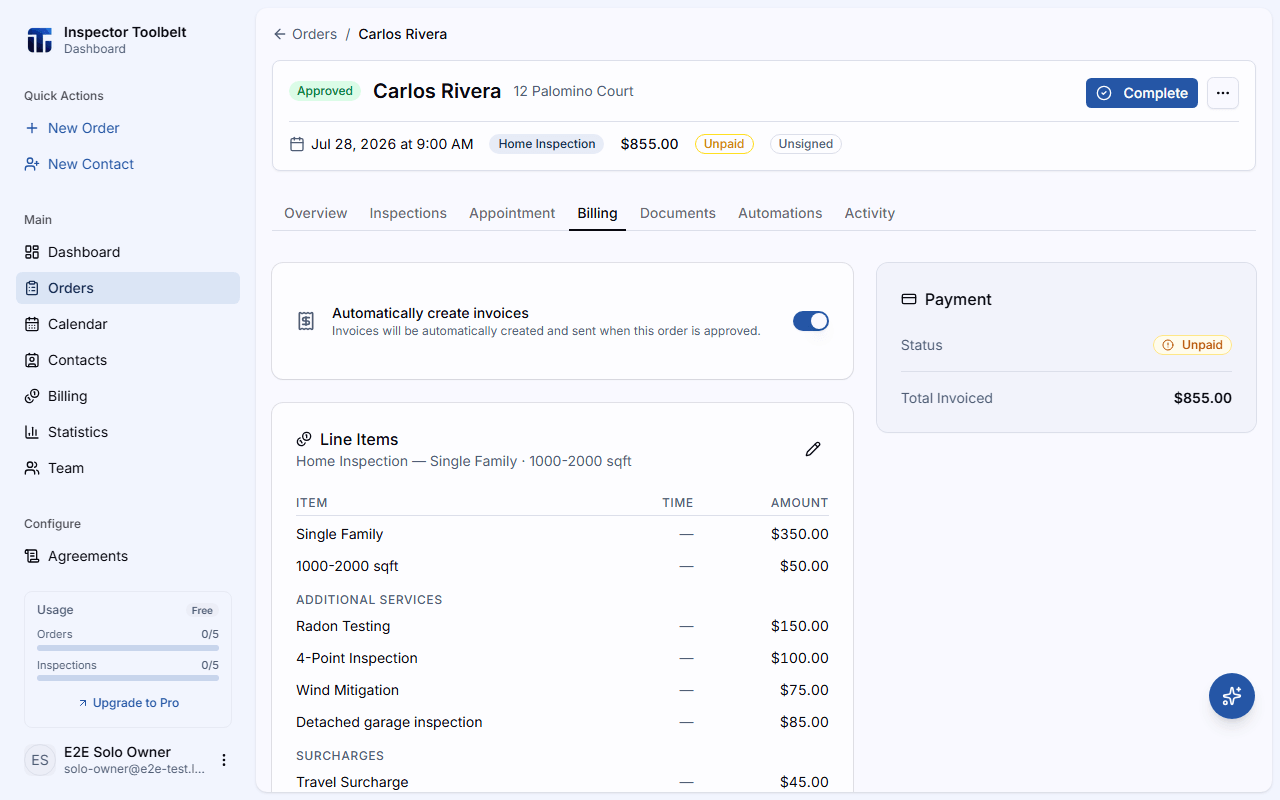Click the Inspector Toolbelt logo icon

click(39, 40)
